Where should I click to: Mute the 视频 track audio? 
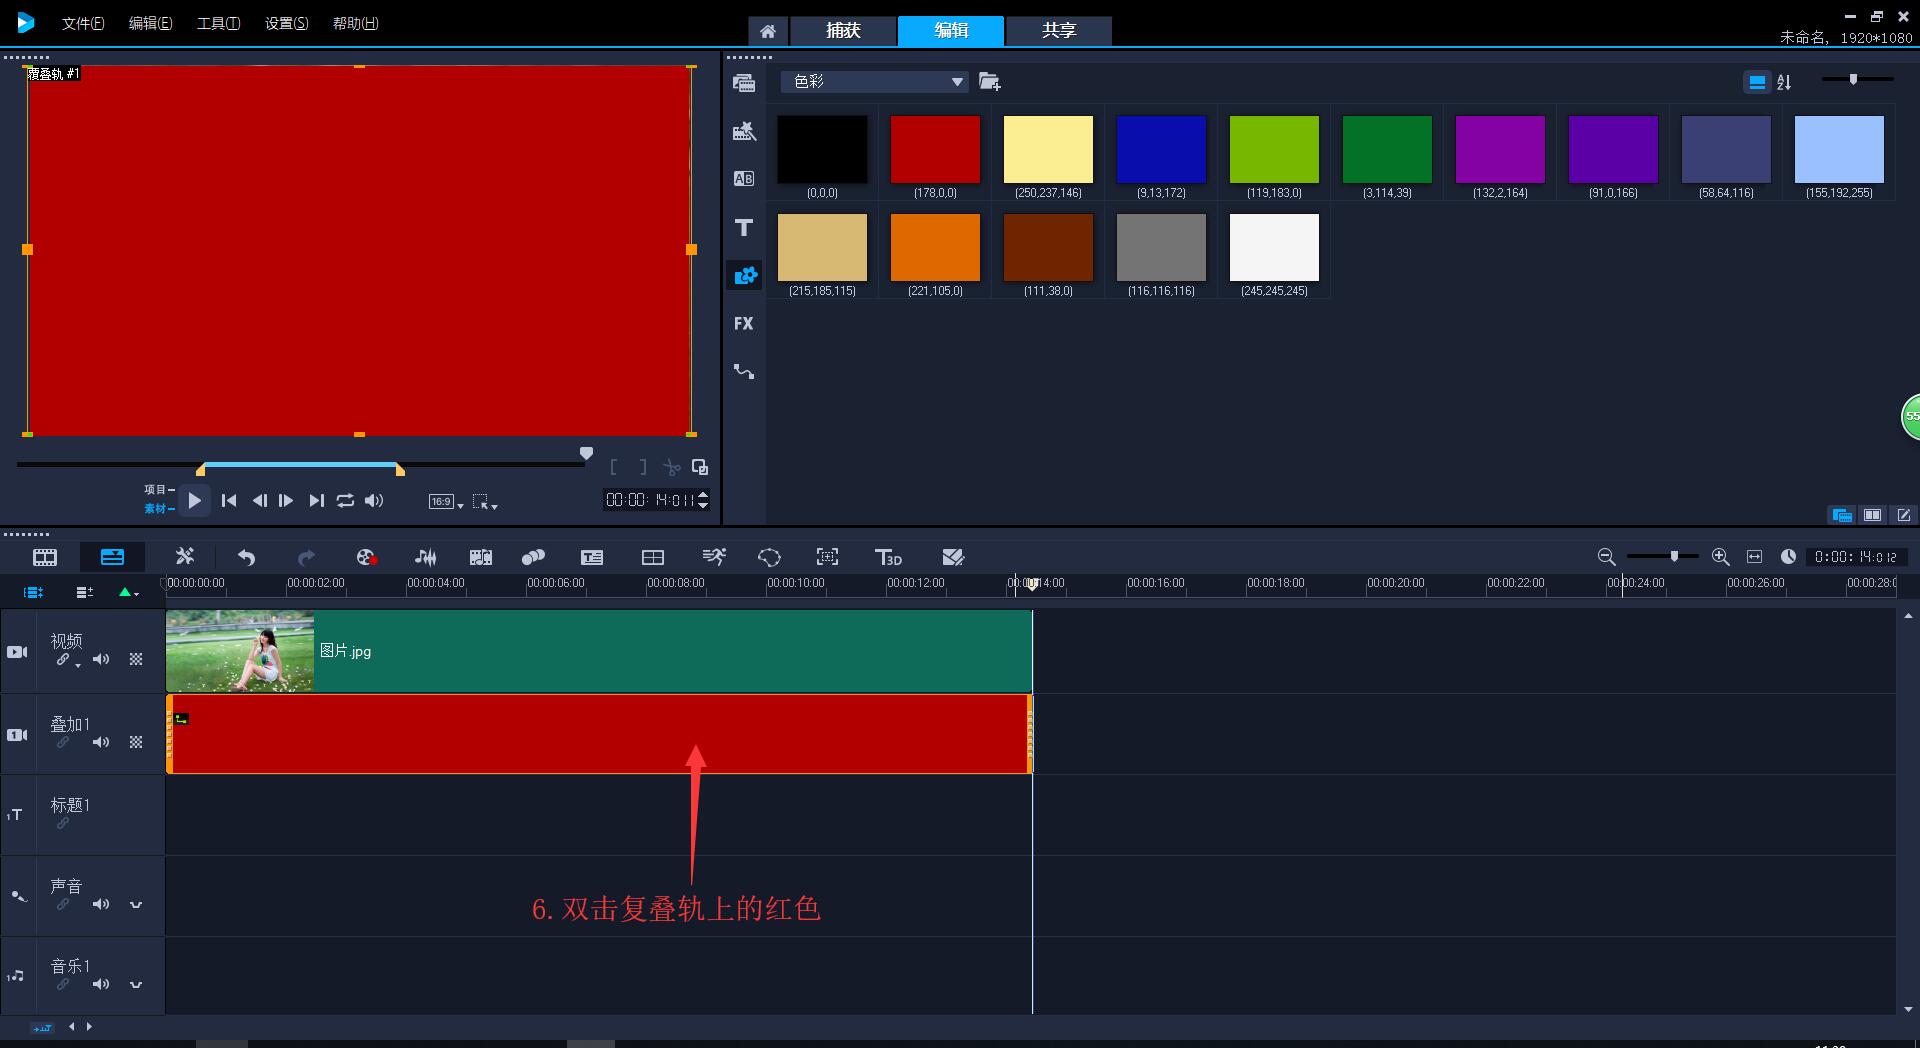(x=101, y=659)
